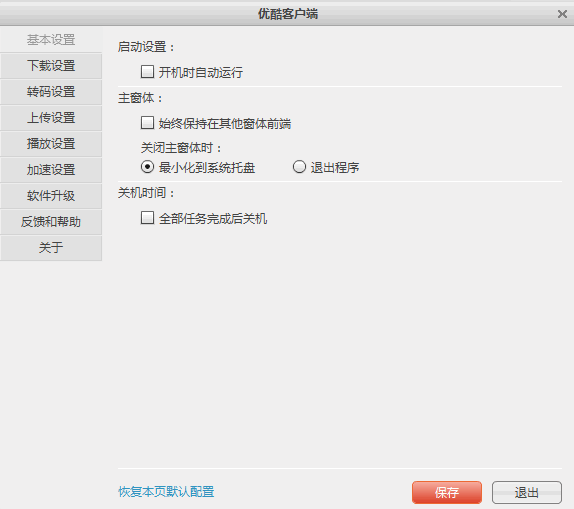Enable 开机时自动运行 checkbox
The height and width of the screenshot is (509, 574).
tap(147, 72)
